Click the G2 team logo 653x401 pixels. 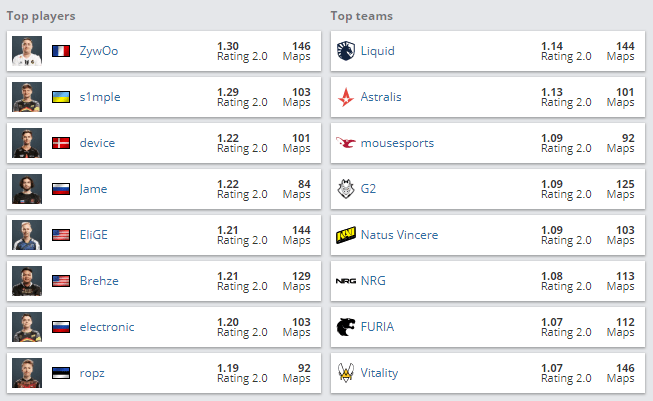tap(345, 189)
